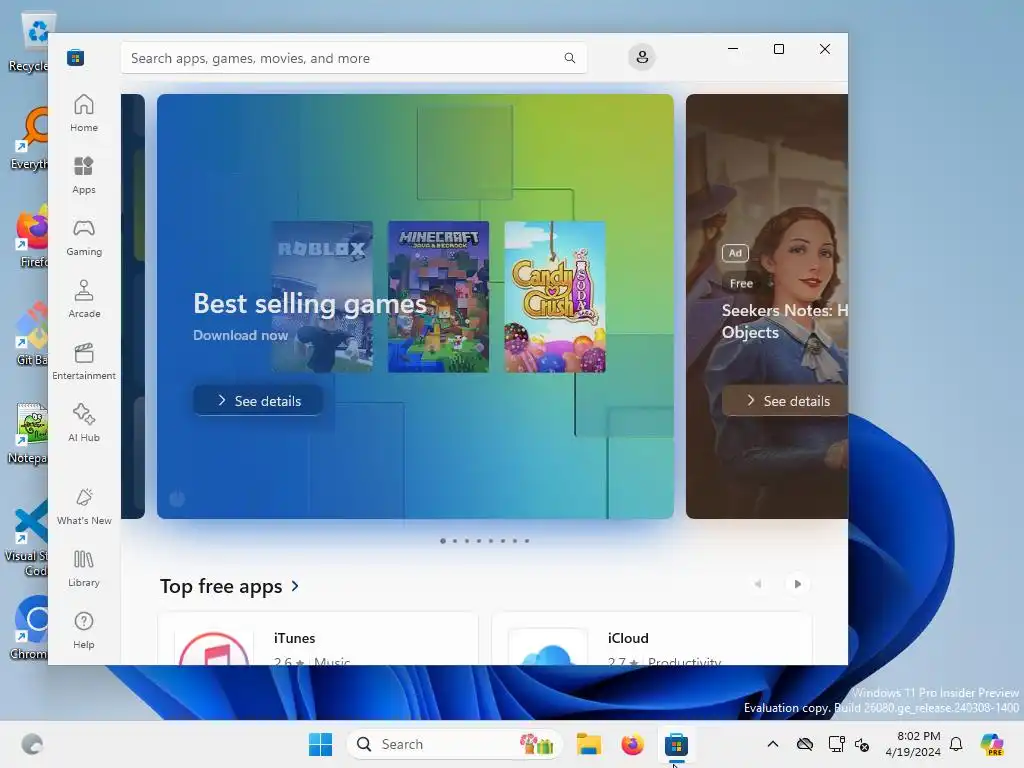1024x768 pixels.
Task: Show hidden system tray icons
Action: click(773, 744)
